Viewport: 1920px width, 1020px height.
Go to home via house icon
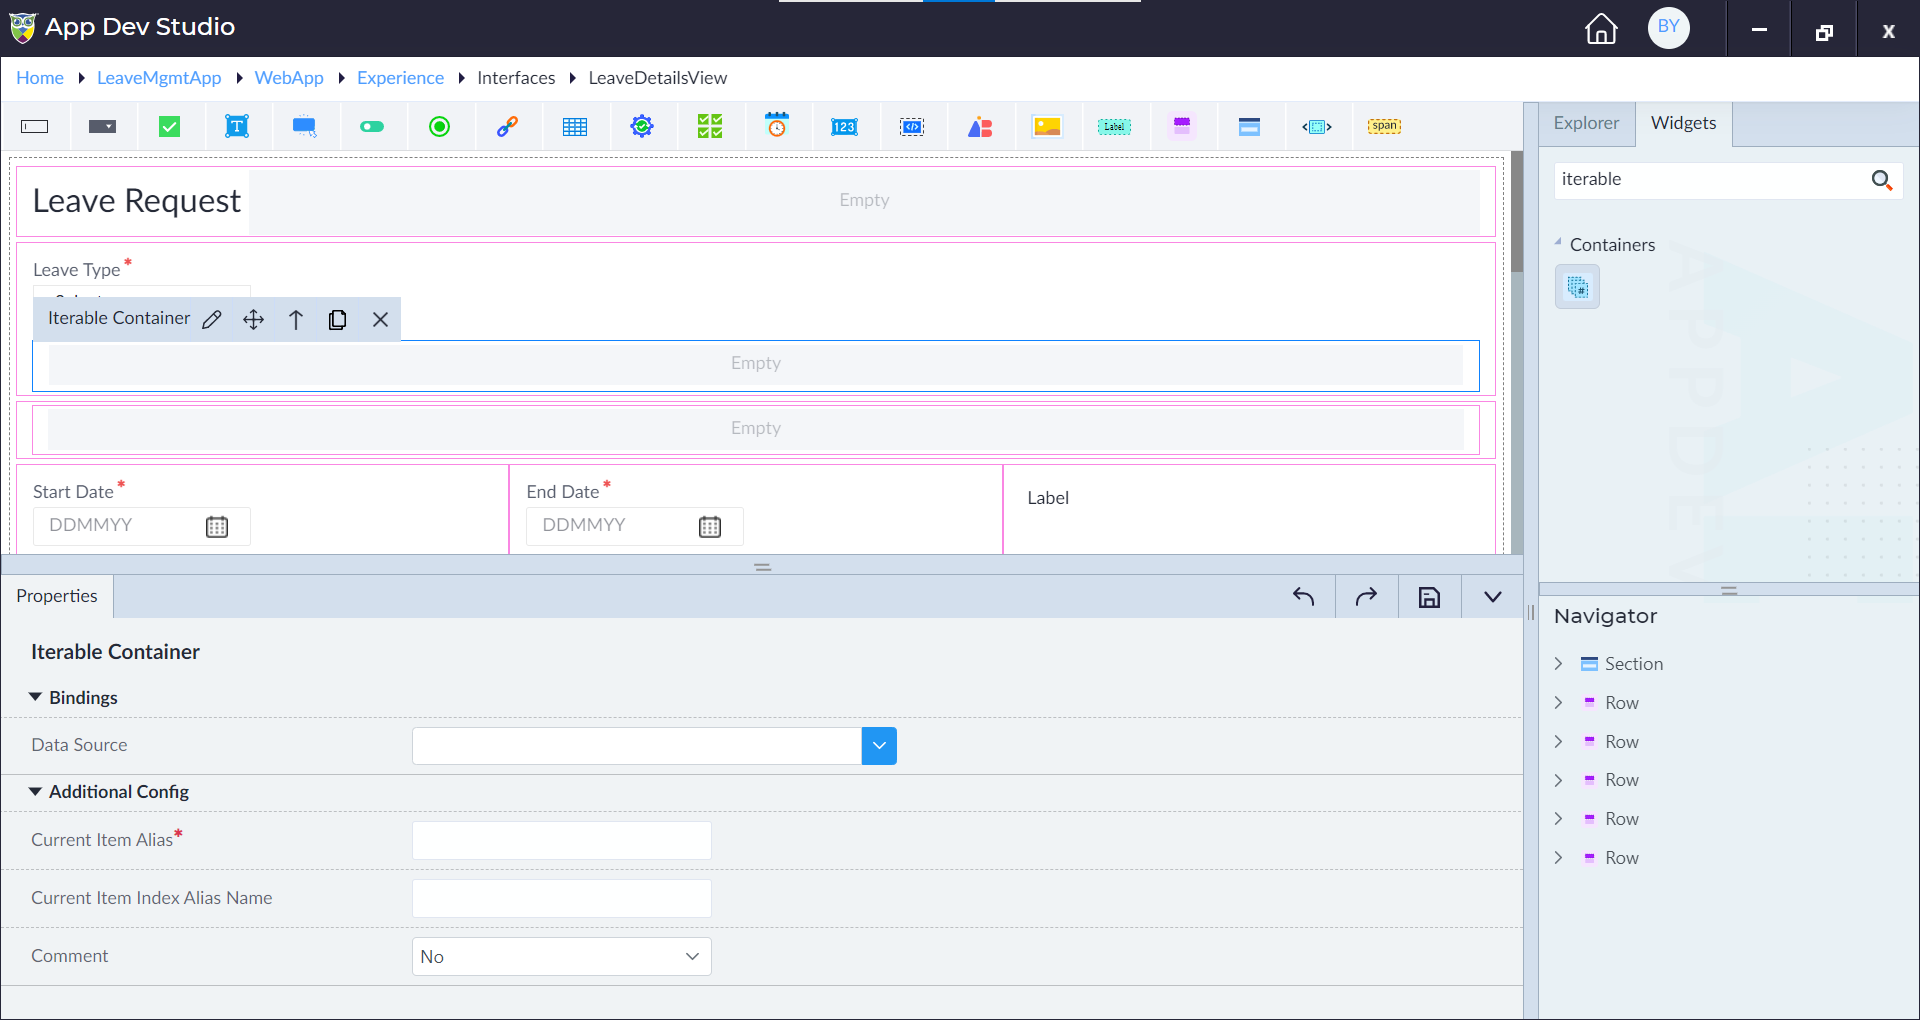click(1601, 28)
